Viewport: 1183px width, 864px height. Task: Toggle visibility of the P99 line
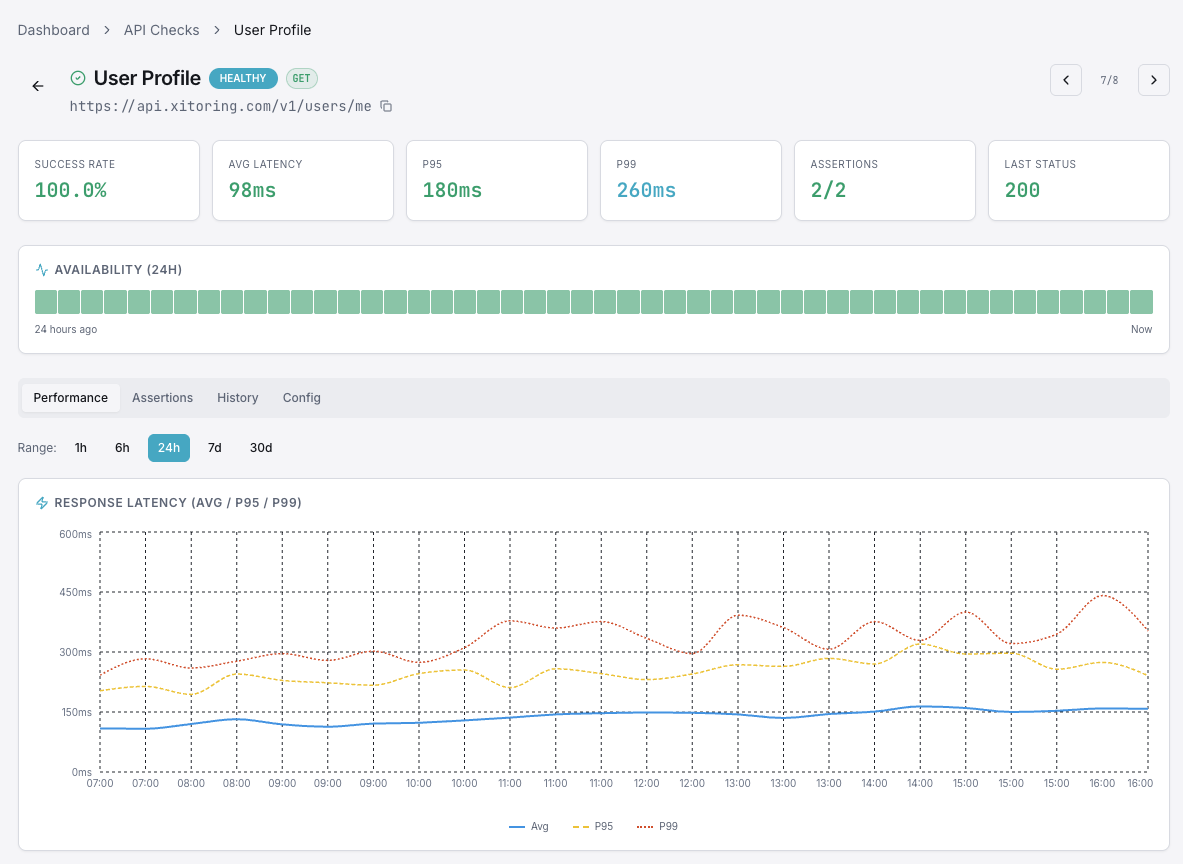point(656,826)
